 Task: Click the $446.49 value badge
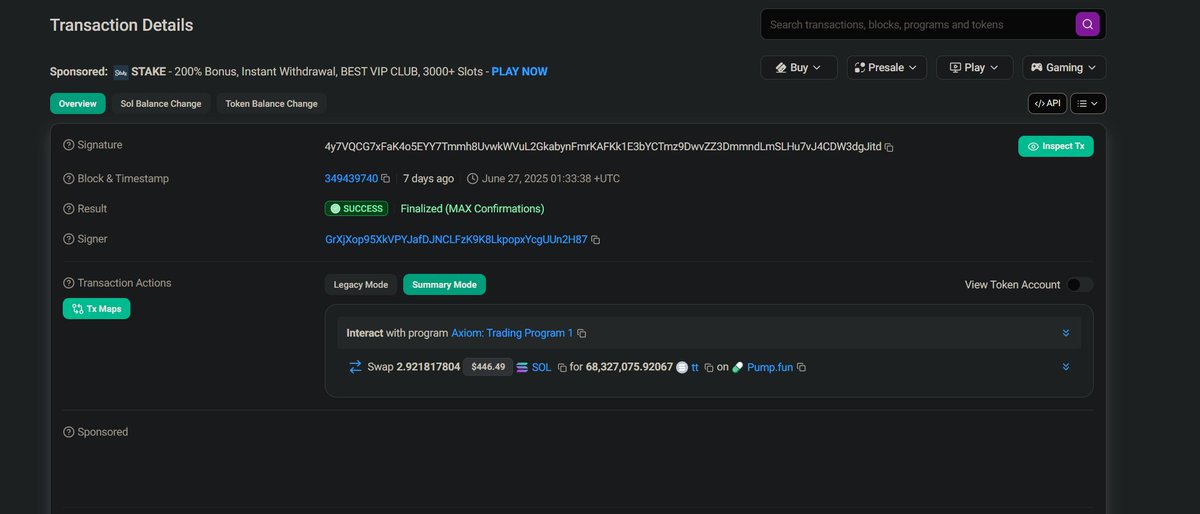tap(488, 367)
